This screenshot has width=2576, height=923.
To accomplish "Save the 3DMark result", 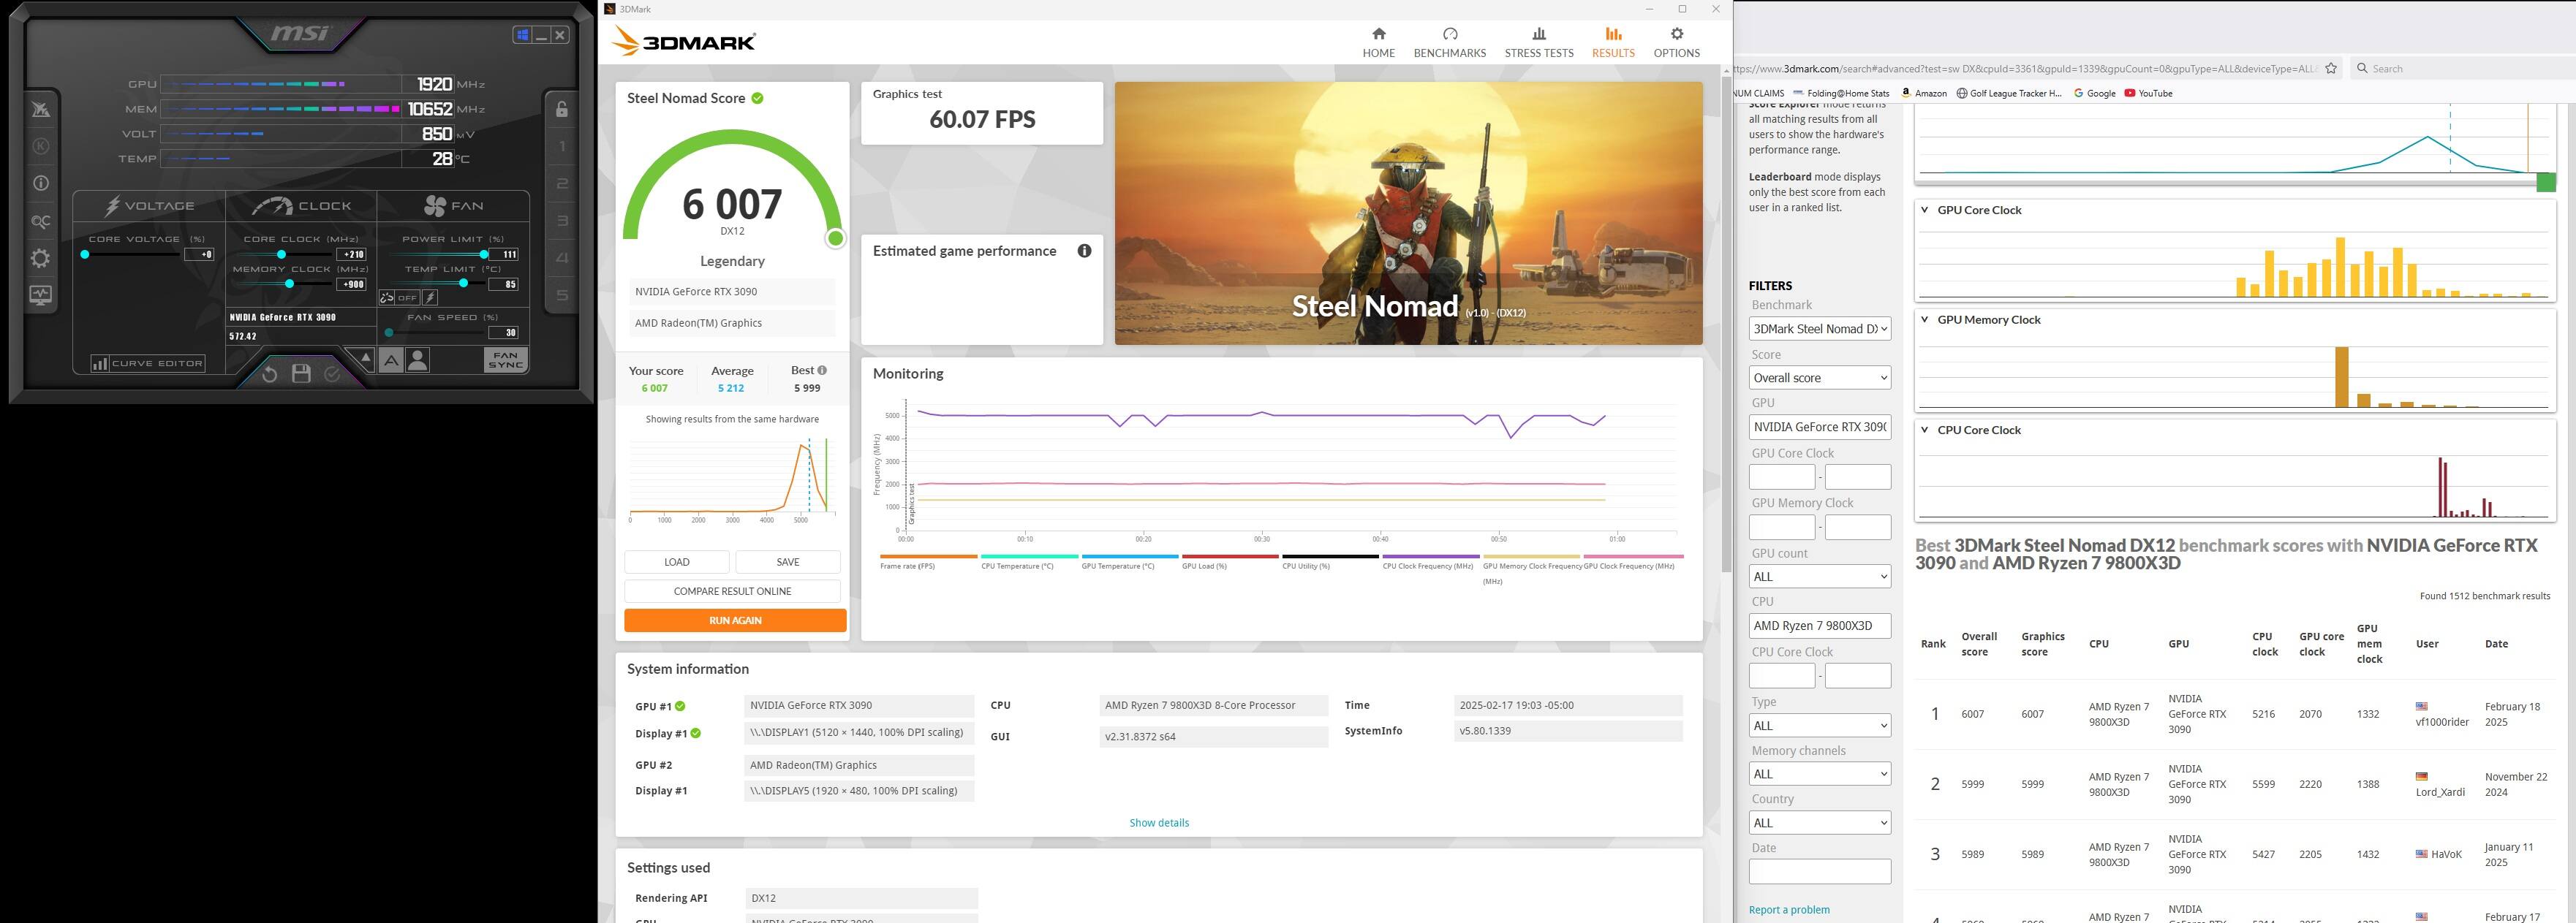I will click(788, 562).
